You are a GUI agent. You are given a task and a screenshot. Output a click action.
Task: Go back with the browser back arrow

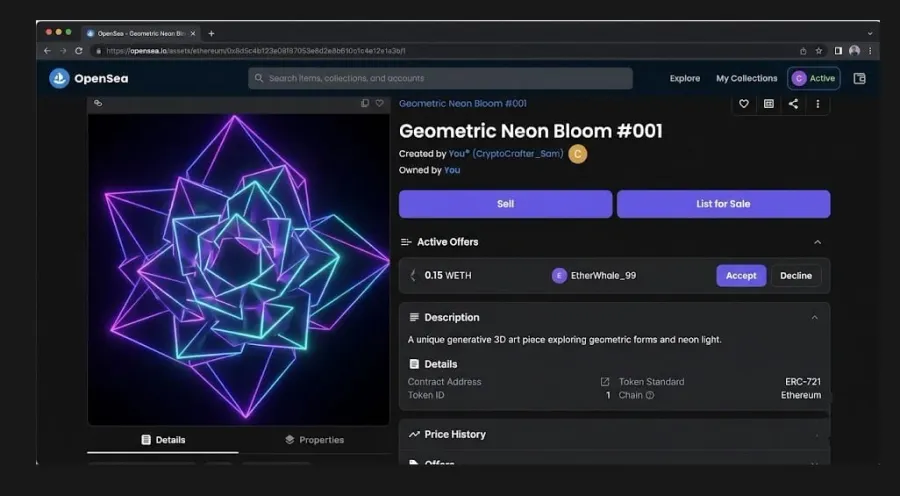(48, 51)
